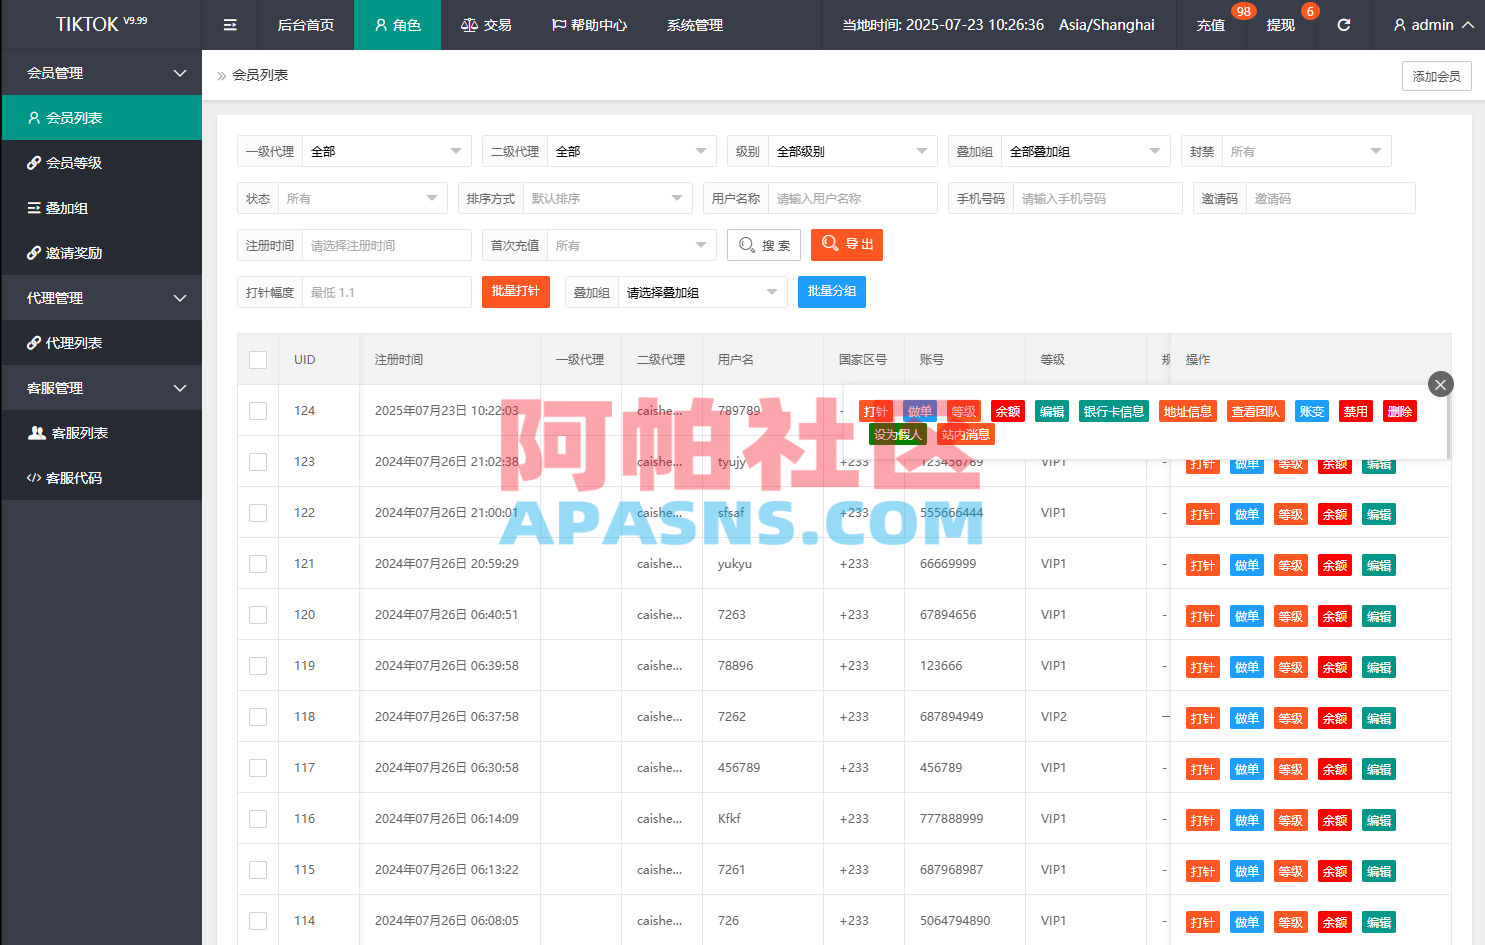Click the 搜索 button
This screenshot has height=945, width=1485.
[x=764, y=245]
